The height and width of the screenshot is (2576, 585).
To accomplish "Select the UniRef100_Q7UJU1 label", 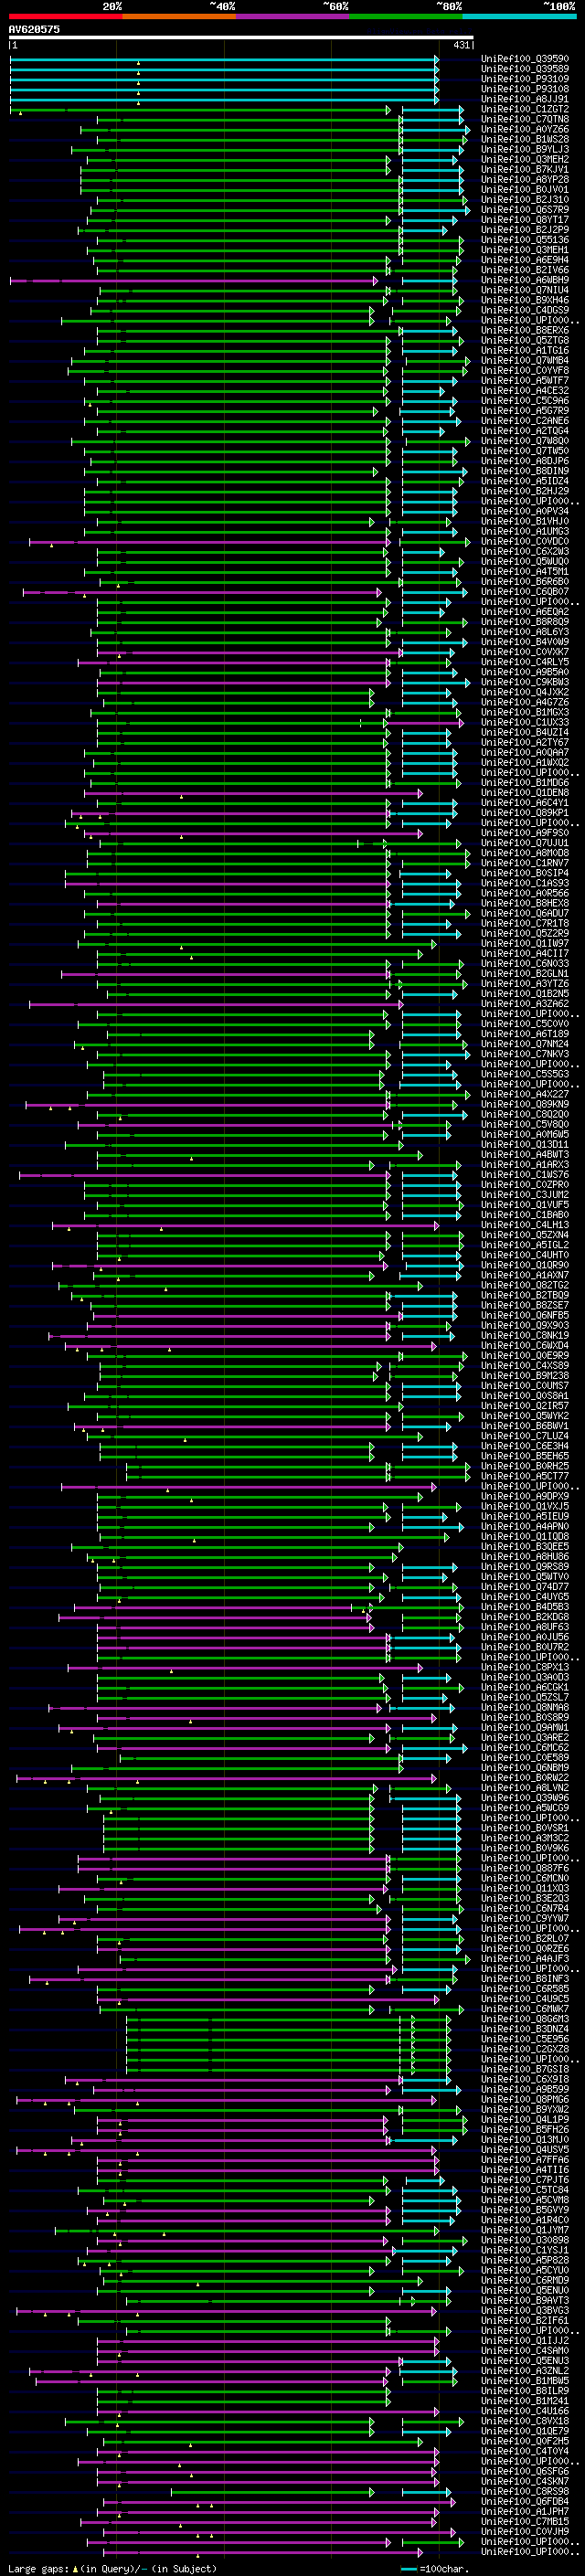I will 525,843.
